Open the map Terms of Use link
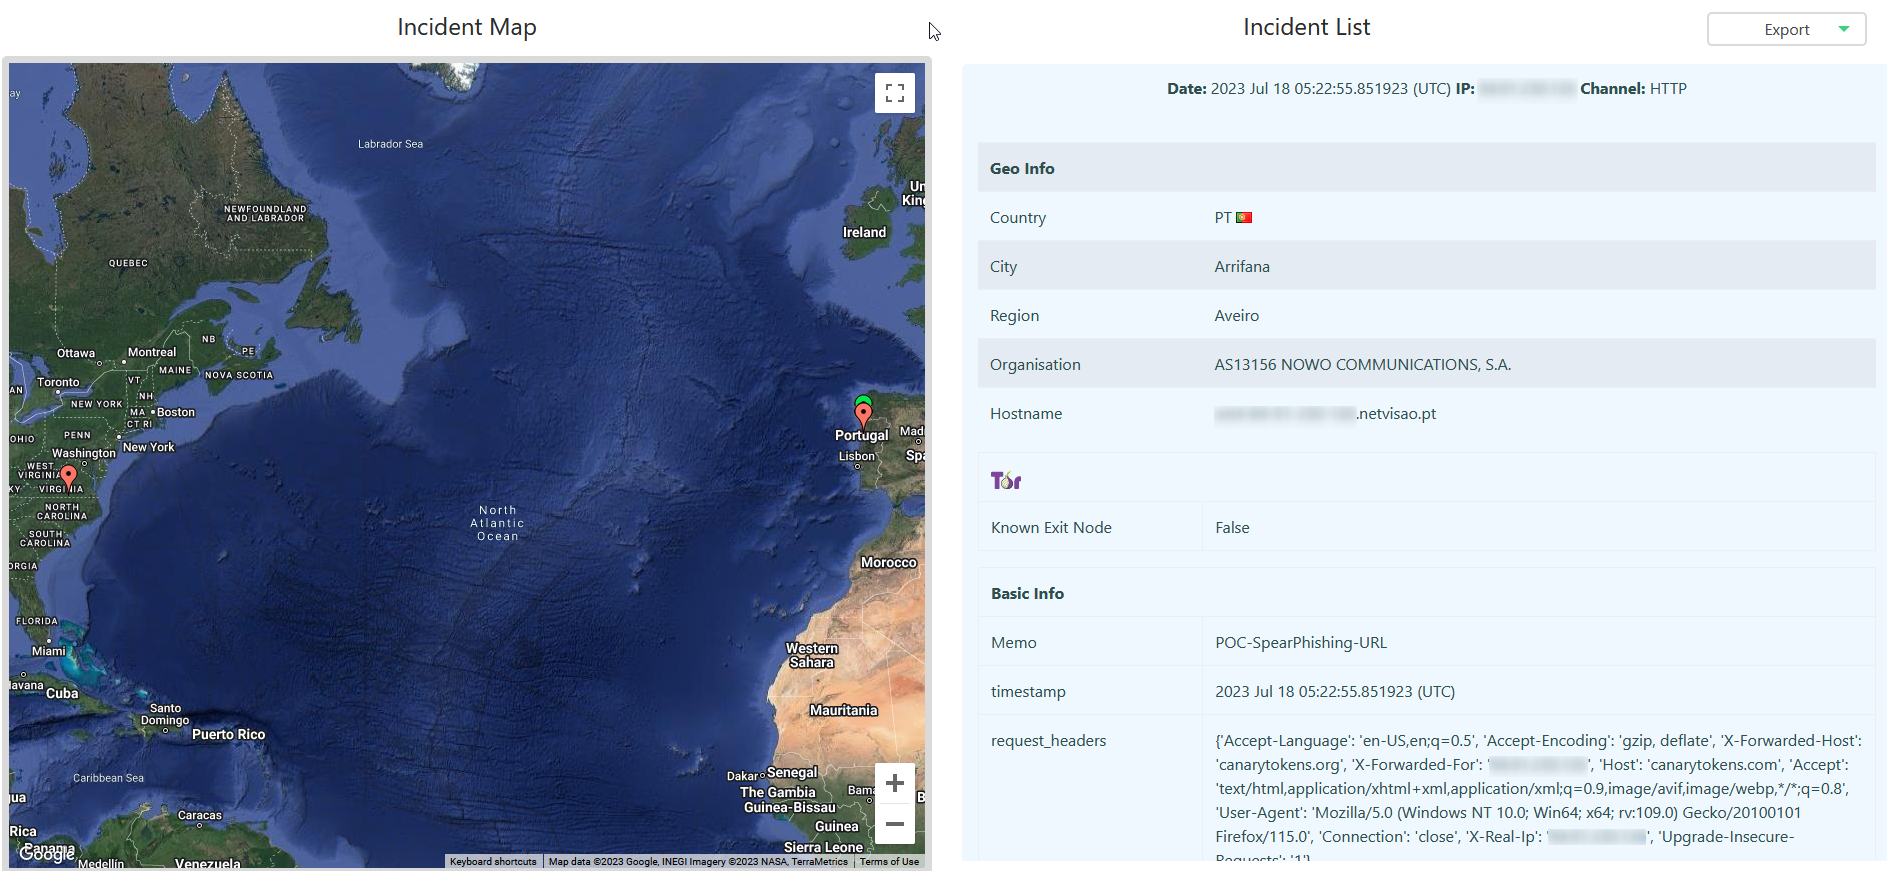 pos(889,862)
